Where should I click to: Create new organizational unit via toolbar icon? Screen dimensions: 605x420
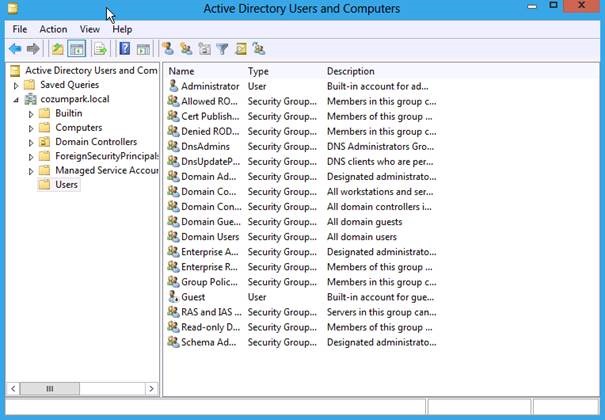[204, 49]
